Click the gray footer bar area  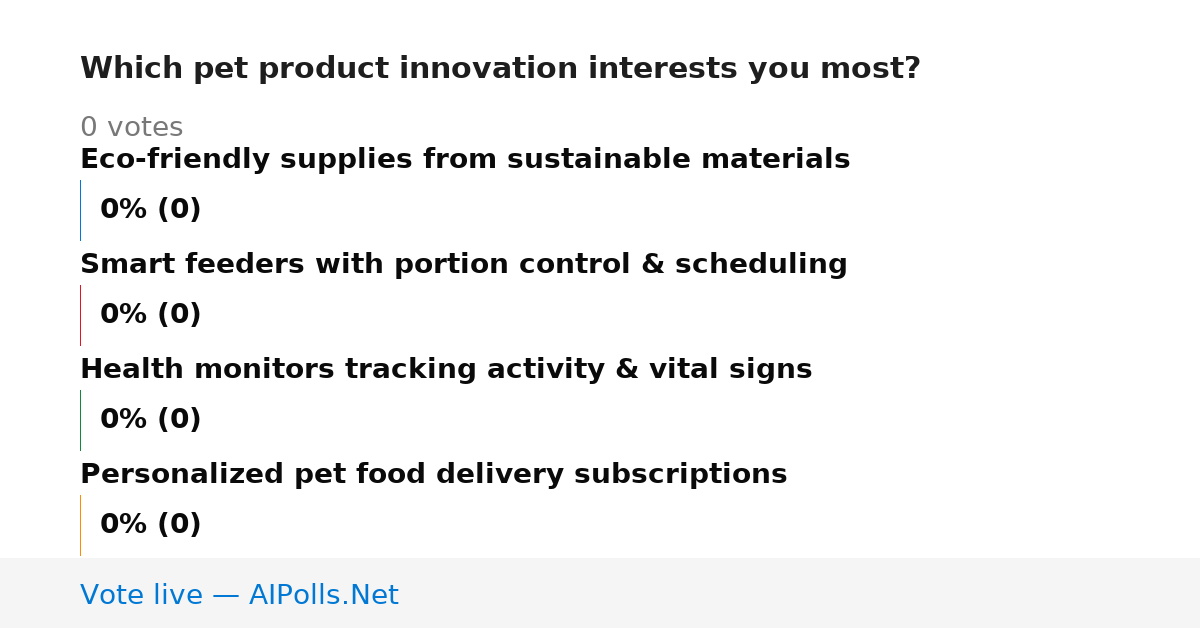600,593
